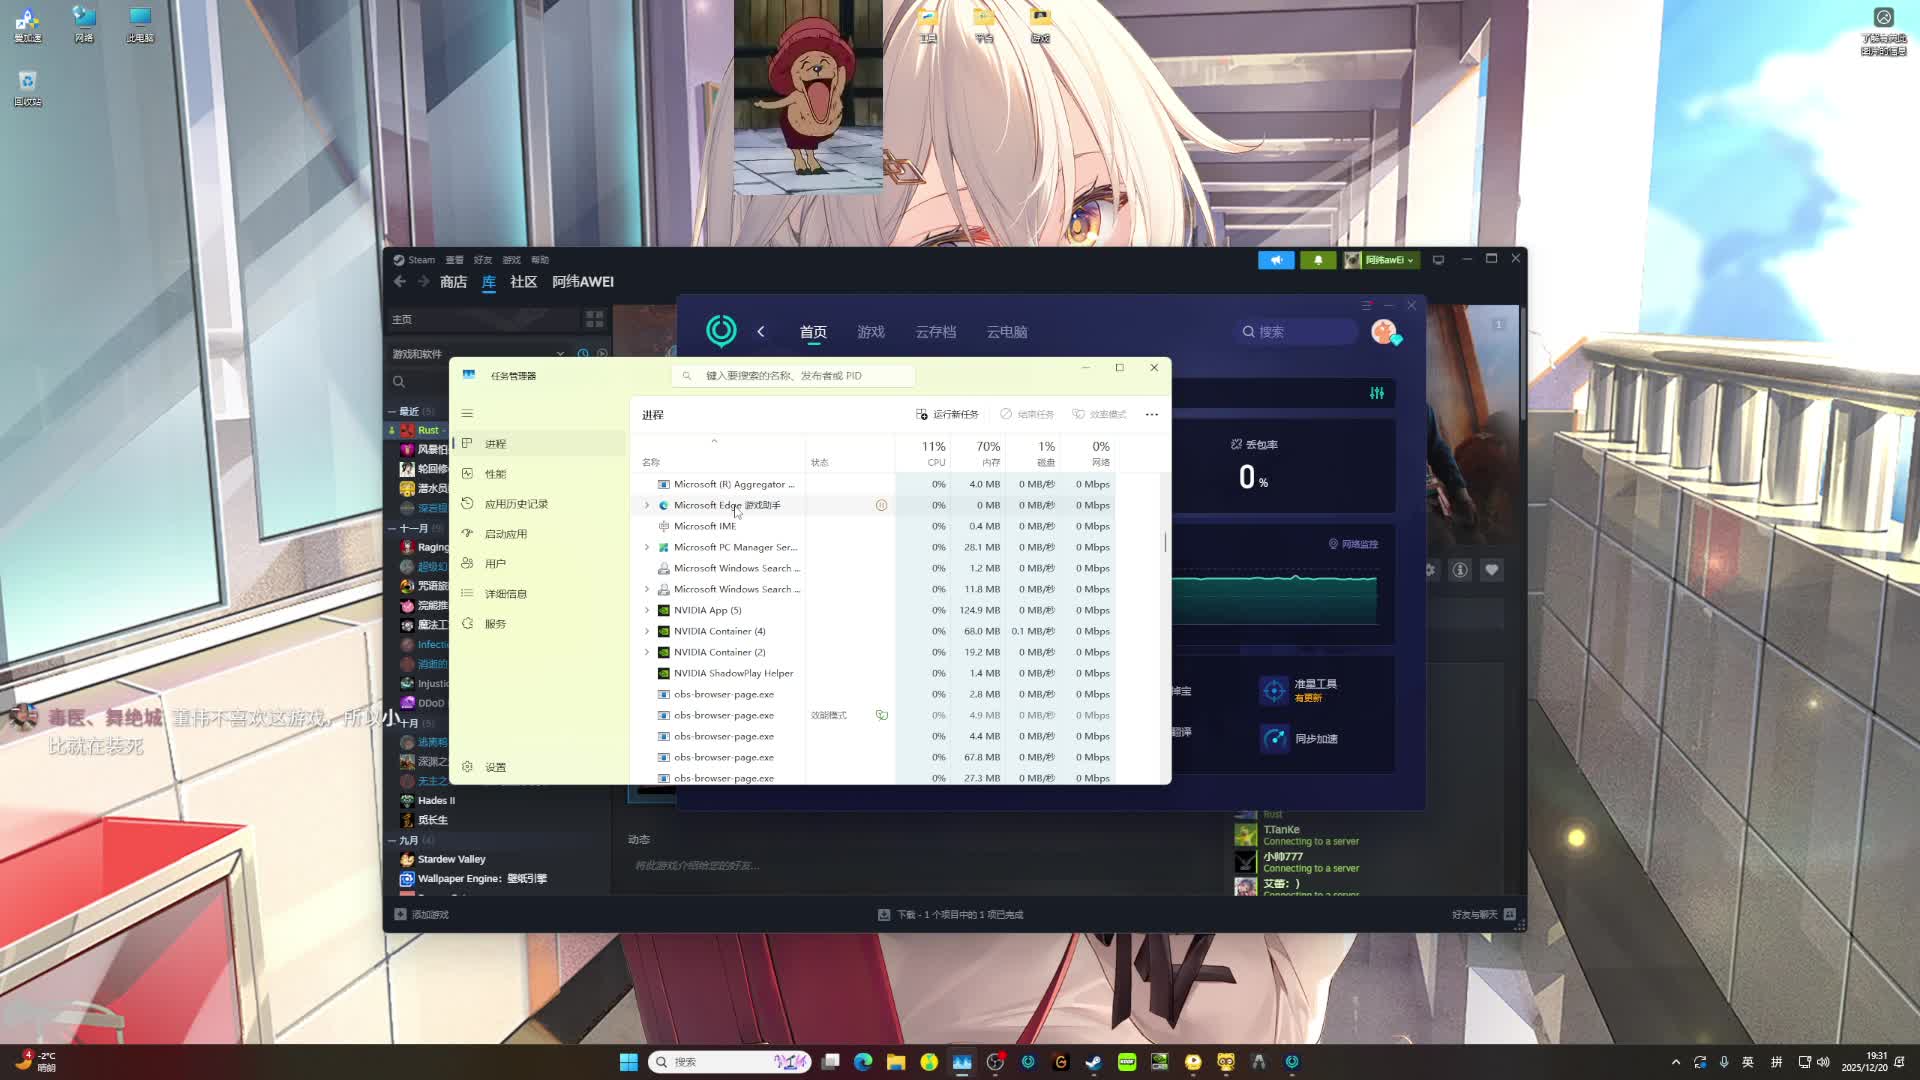1920x1080 pixels.
Task: Open the 性能 (Performance) page
Action: pyautogui.click(x=495, y=474)
